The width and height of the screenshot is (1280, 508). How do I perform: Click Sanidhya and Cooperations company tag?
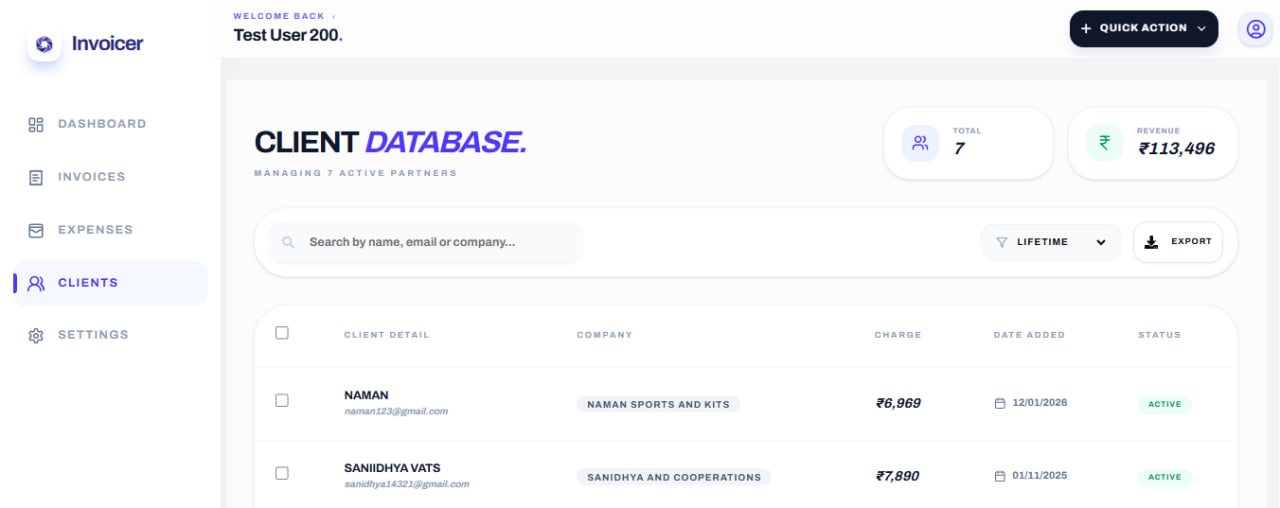674,477
